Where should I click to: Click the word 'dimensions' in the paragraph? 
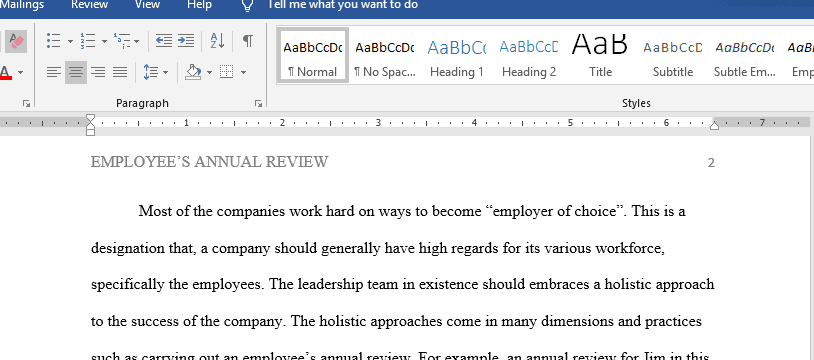click(x=577, y=321)
